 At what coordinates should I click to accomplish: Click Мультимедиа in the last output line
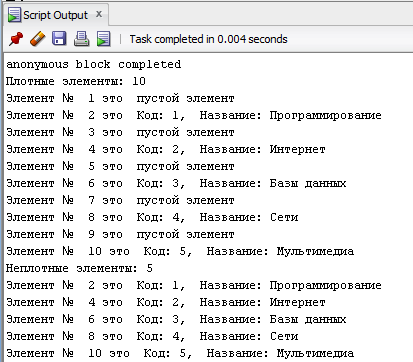click(315, 353)
